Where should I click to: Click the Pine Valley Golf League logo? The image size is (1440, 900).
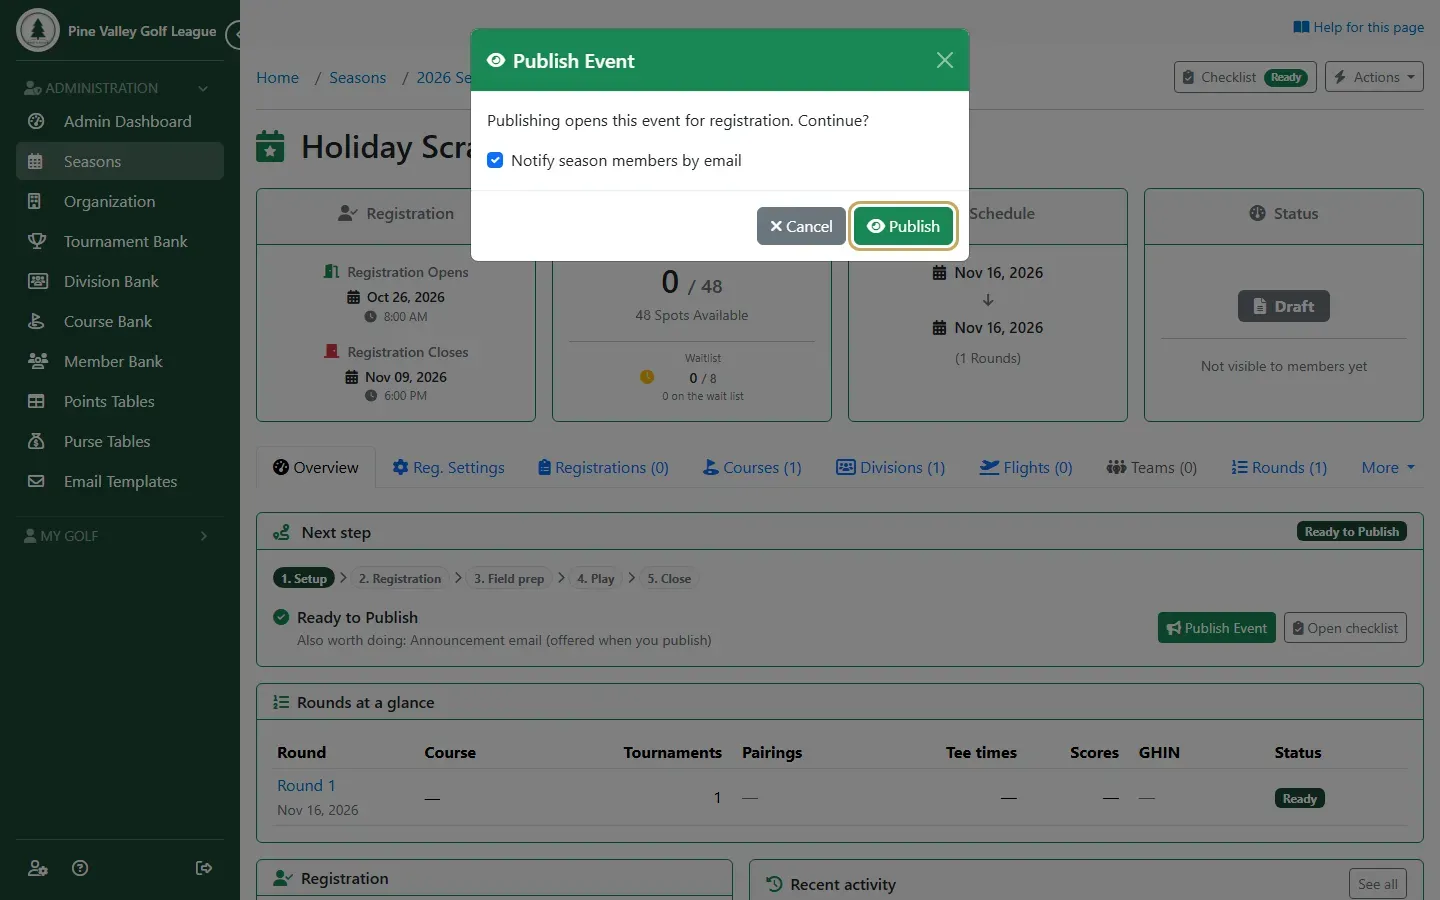click(x=38, y=30)
